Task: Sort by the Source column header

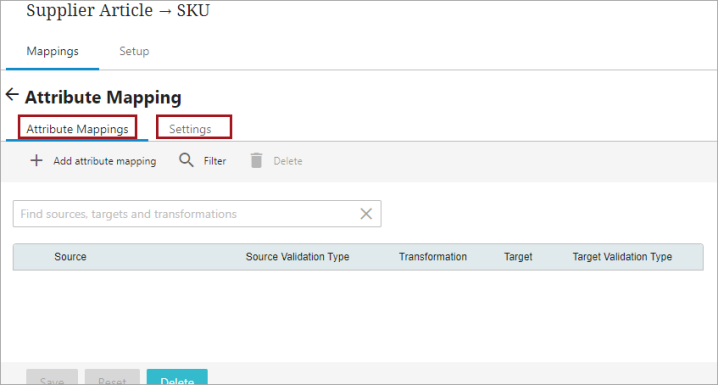Action: click(x=70, y=257)
